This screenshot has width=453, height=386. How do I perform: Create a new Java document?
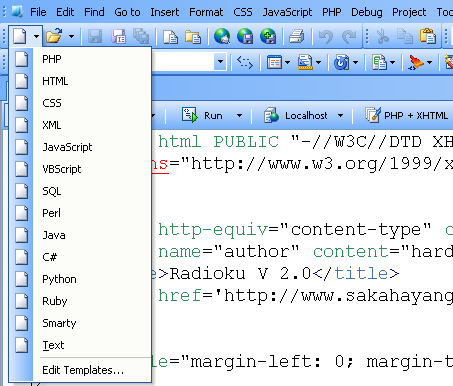(80, 235)
